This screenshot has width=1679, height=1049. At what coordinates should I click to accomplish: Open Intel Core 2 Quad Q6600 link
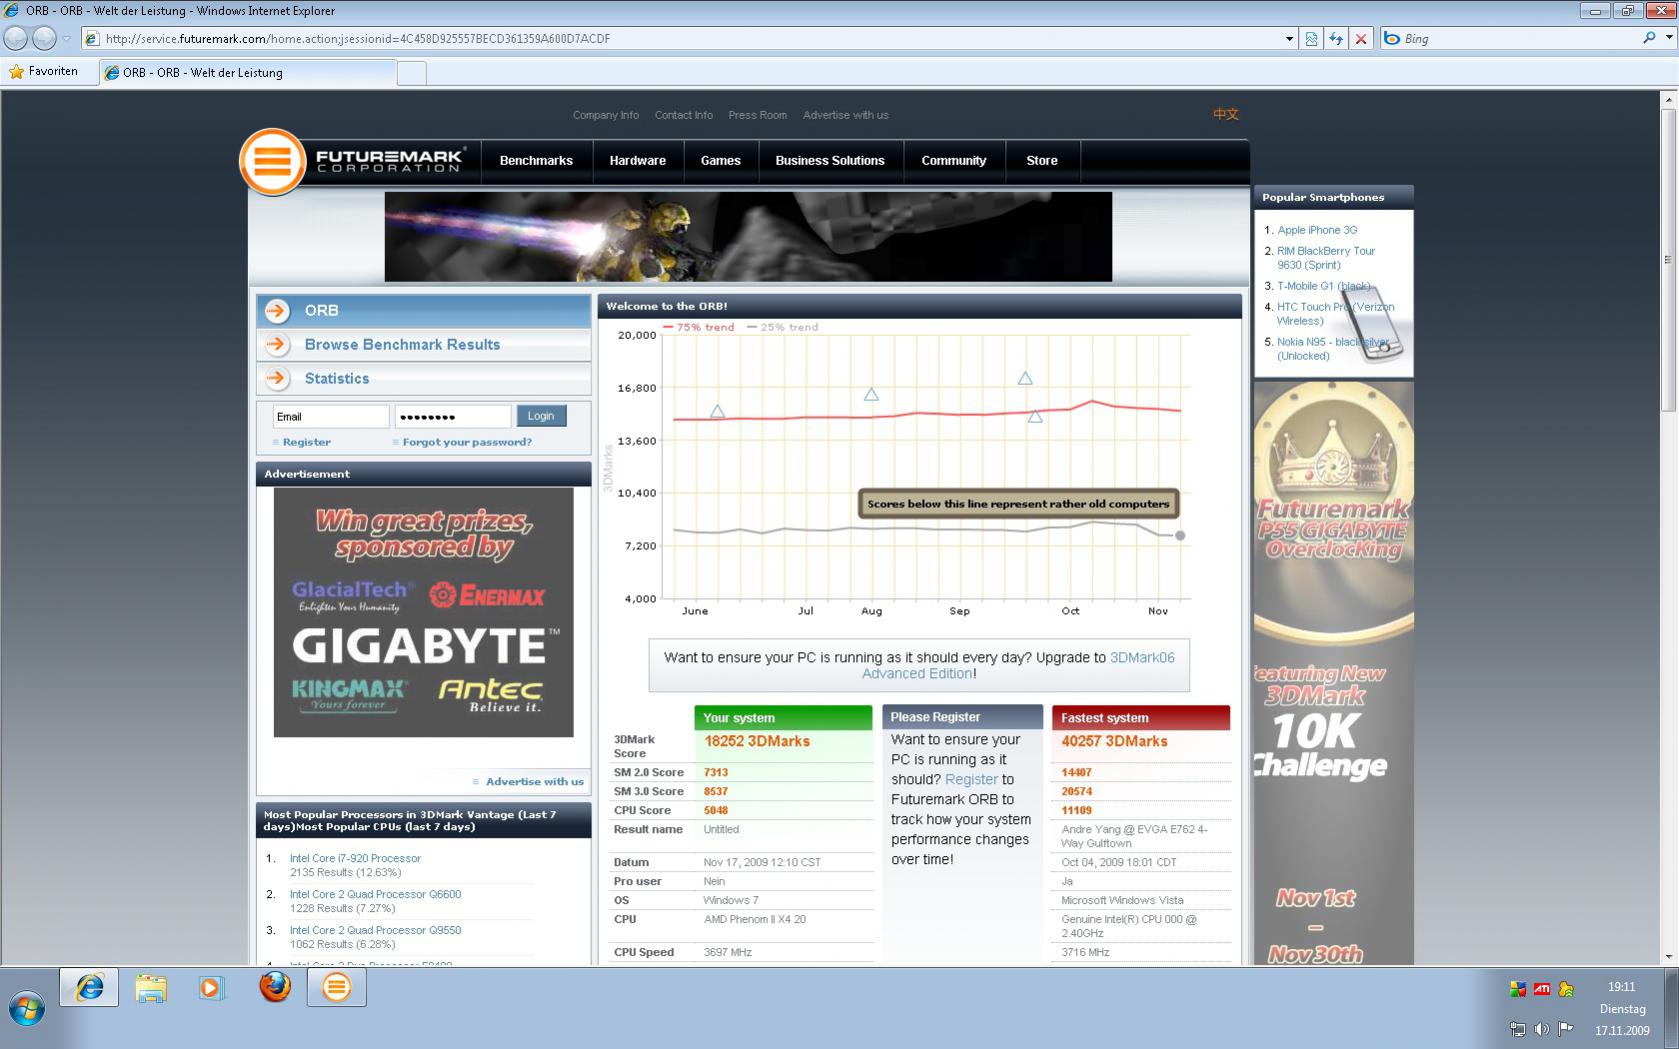coord(375,894)
